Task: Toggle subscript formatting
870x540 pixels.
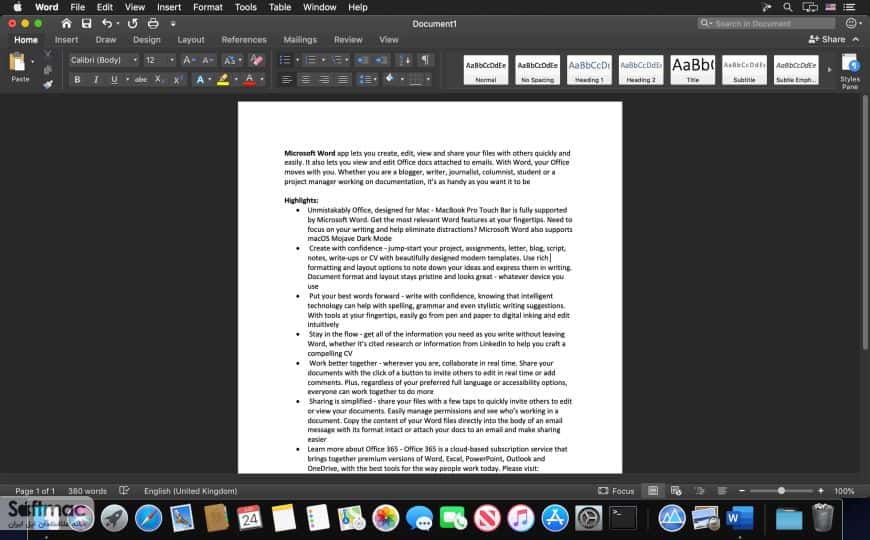Action: point(159,80)
